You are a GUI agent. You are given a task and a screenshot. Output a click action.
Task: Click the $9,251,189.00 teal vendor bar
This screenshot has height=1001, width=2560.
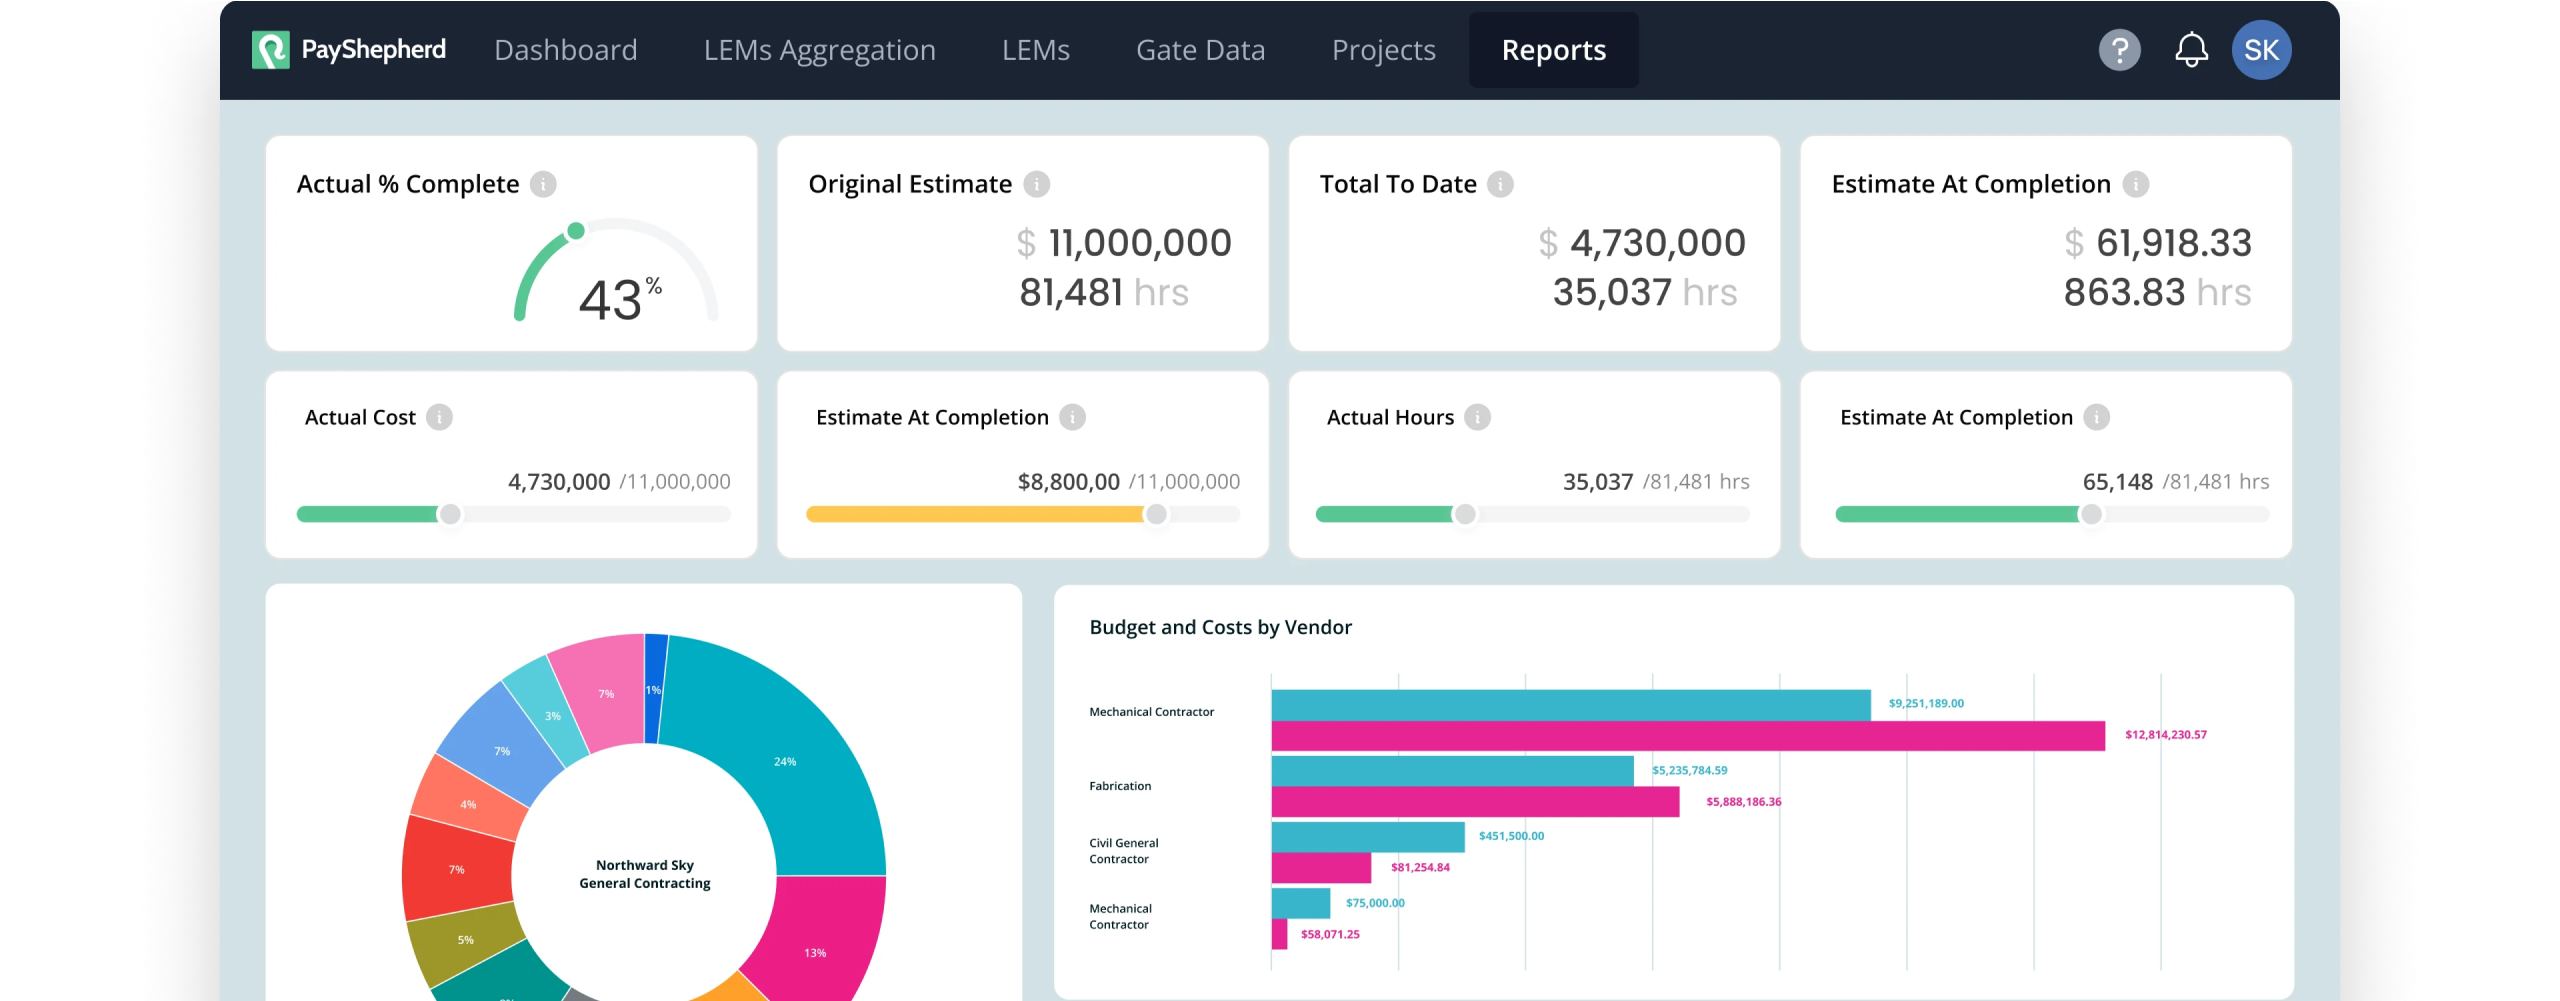coord(1571,705)
